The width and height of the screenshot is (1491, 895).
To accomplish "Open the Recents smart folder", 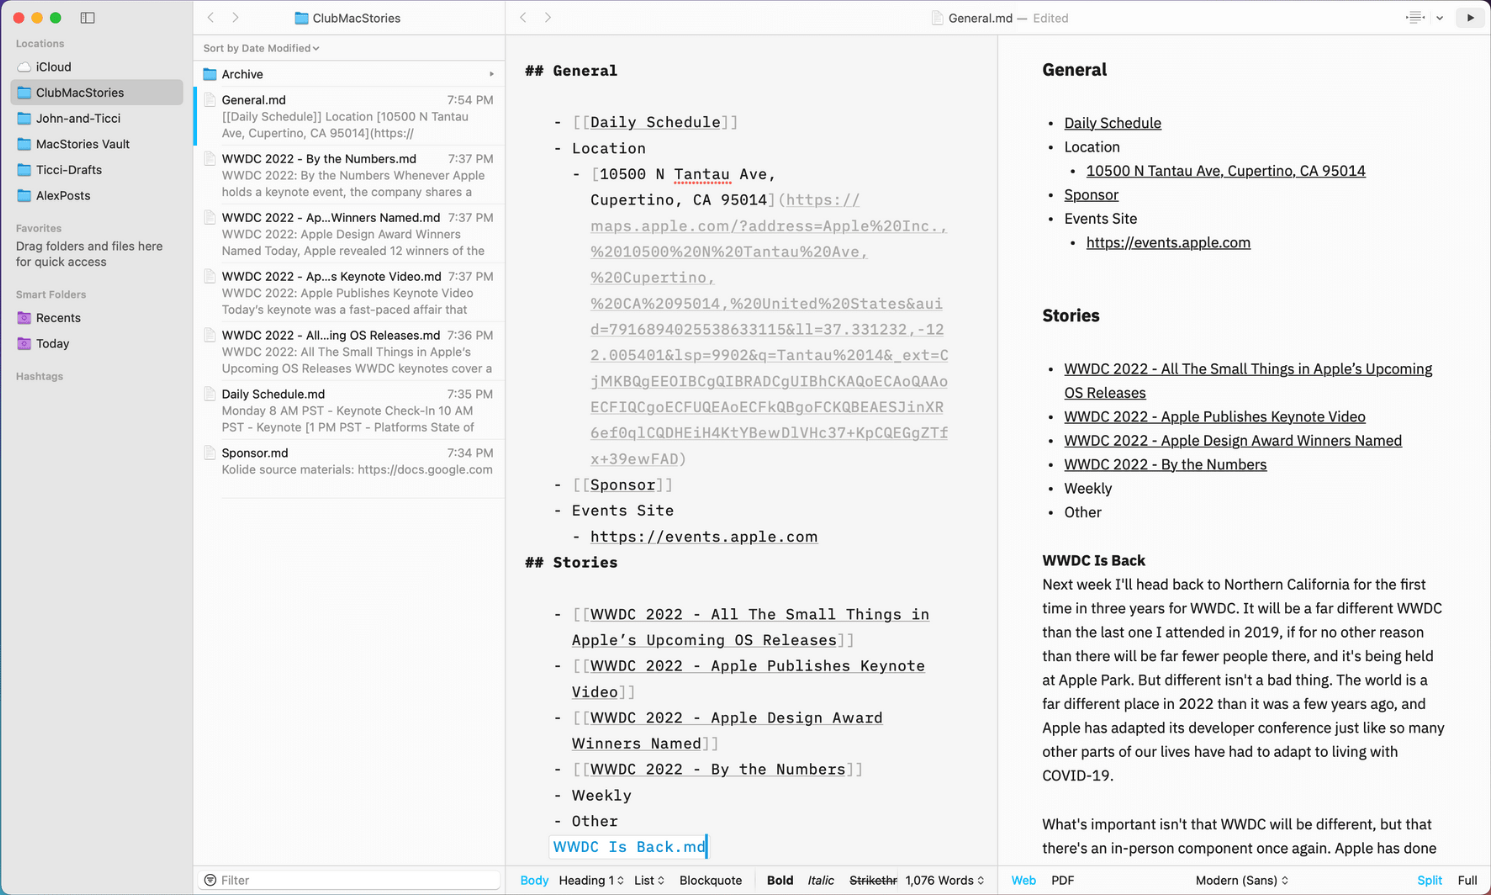I will pos(58,318).
